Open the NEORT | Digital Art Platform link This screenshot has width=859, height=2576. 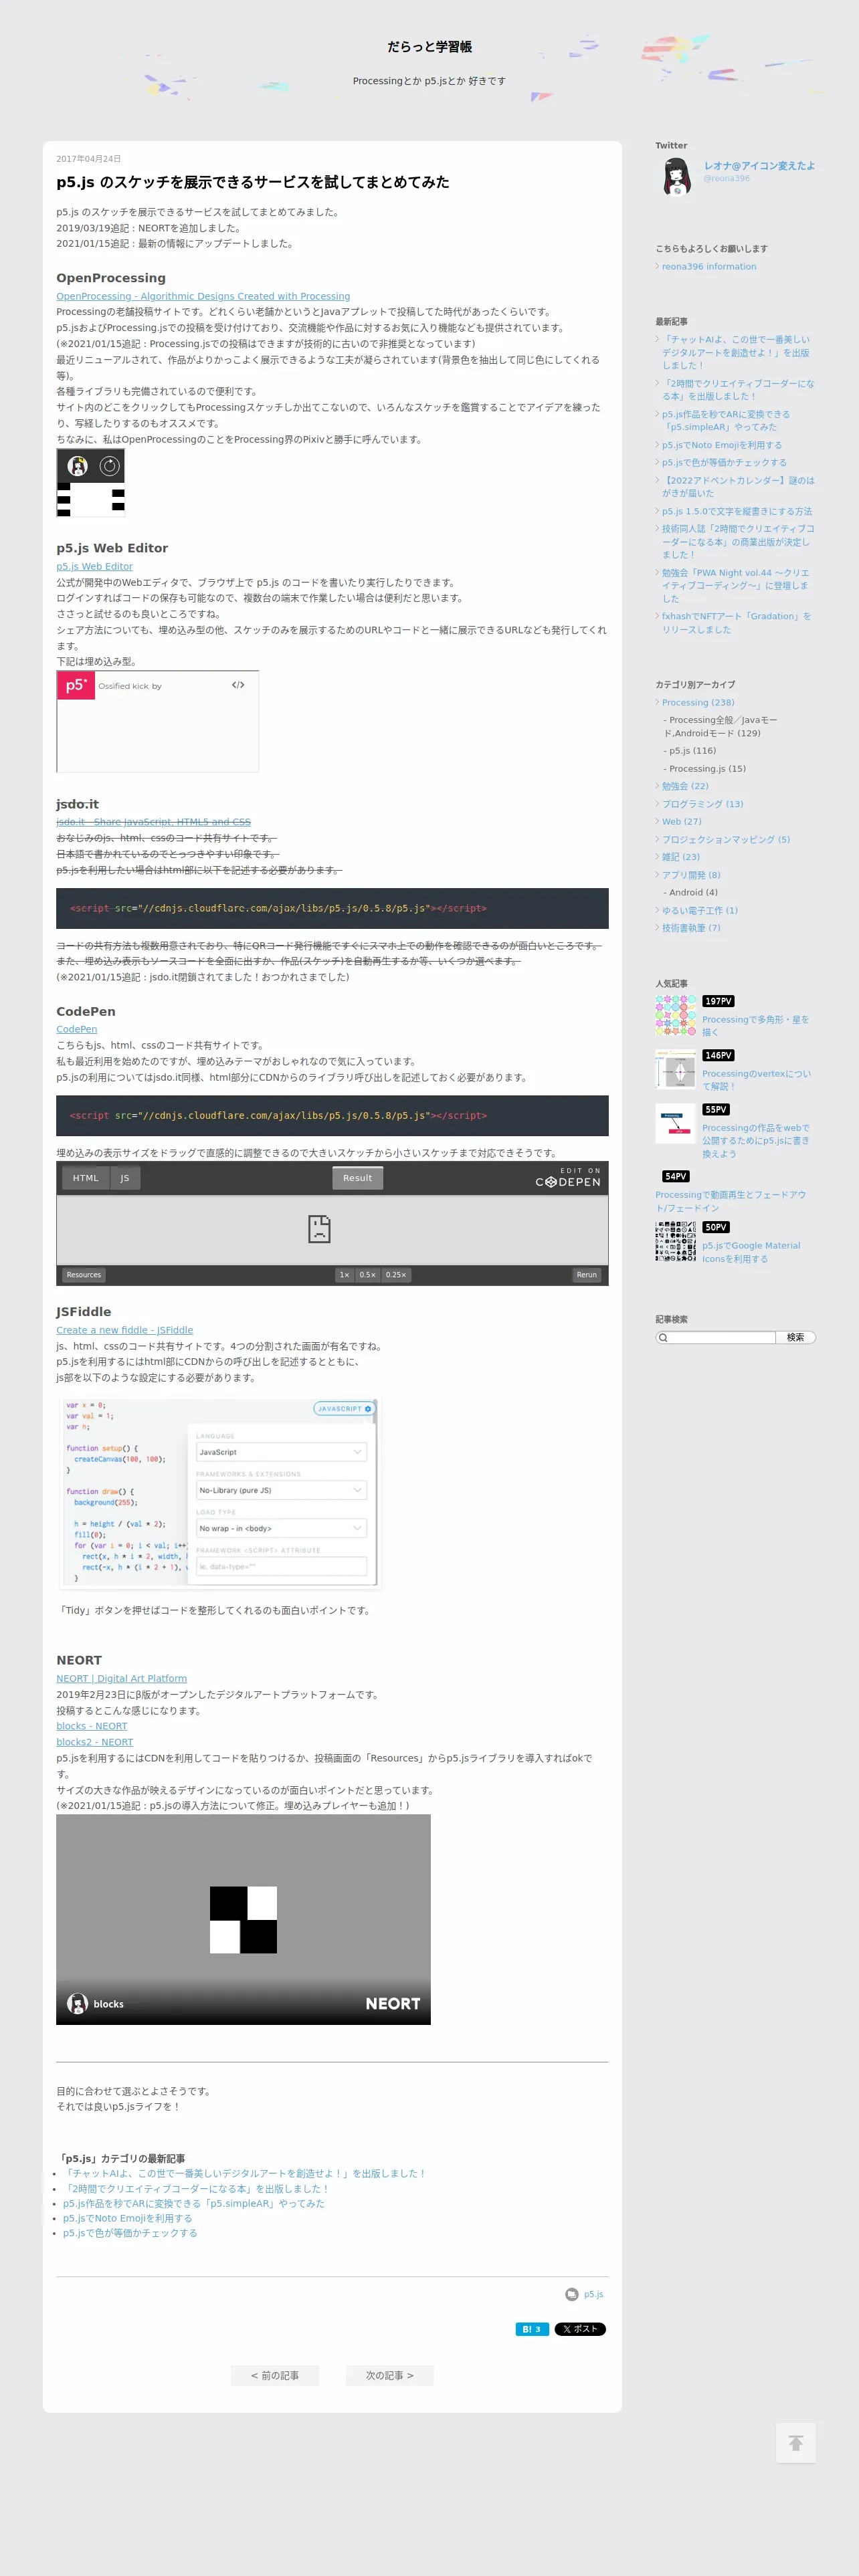(x=122, y=1678)
